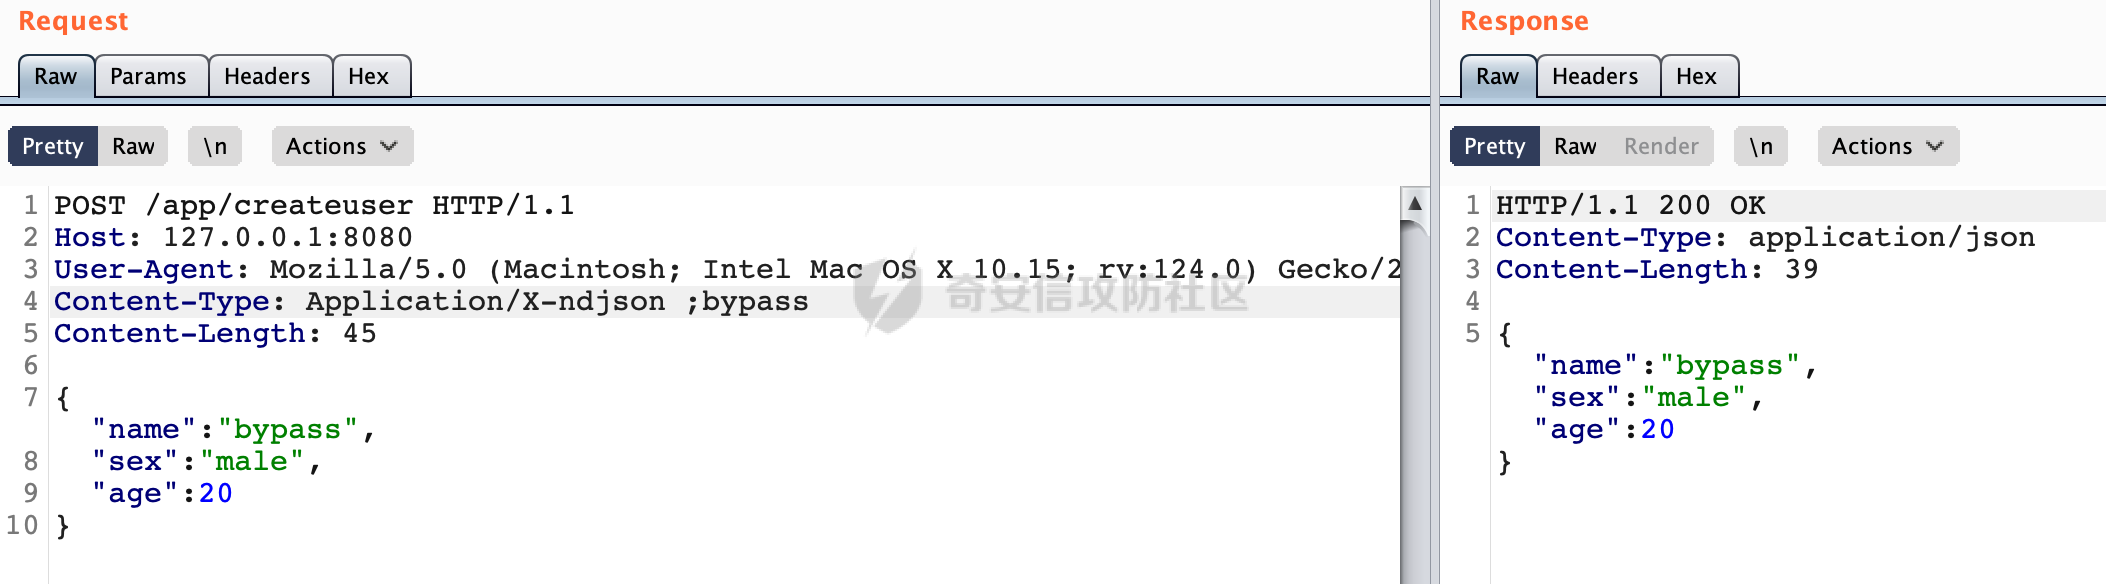
Task: Open the Request Hex tab
Action: pos(370,76)
